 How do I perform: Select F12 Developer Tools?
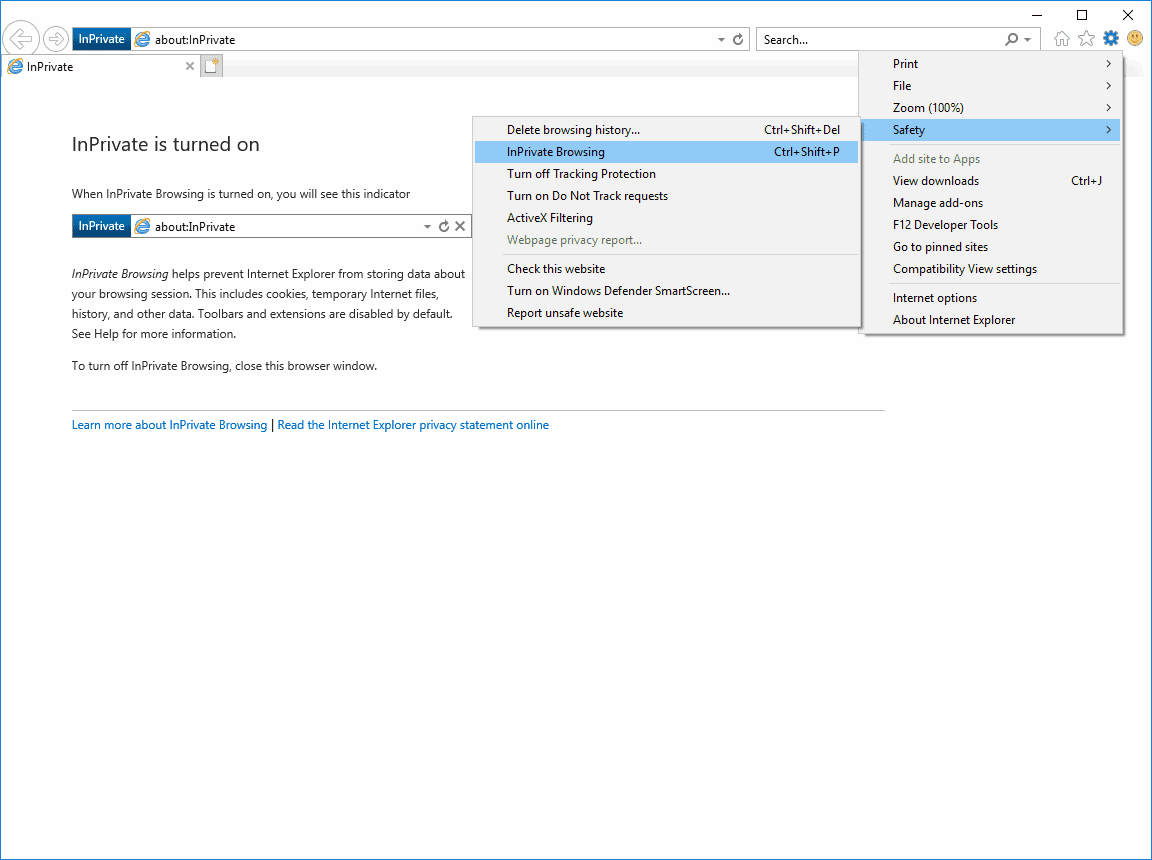990,225
